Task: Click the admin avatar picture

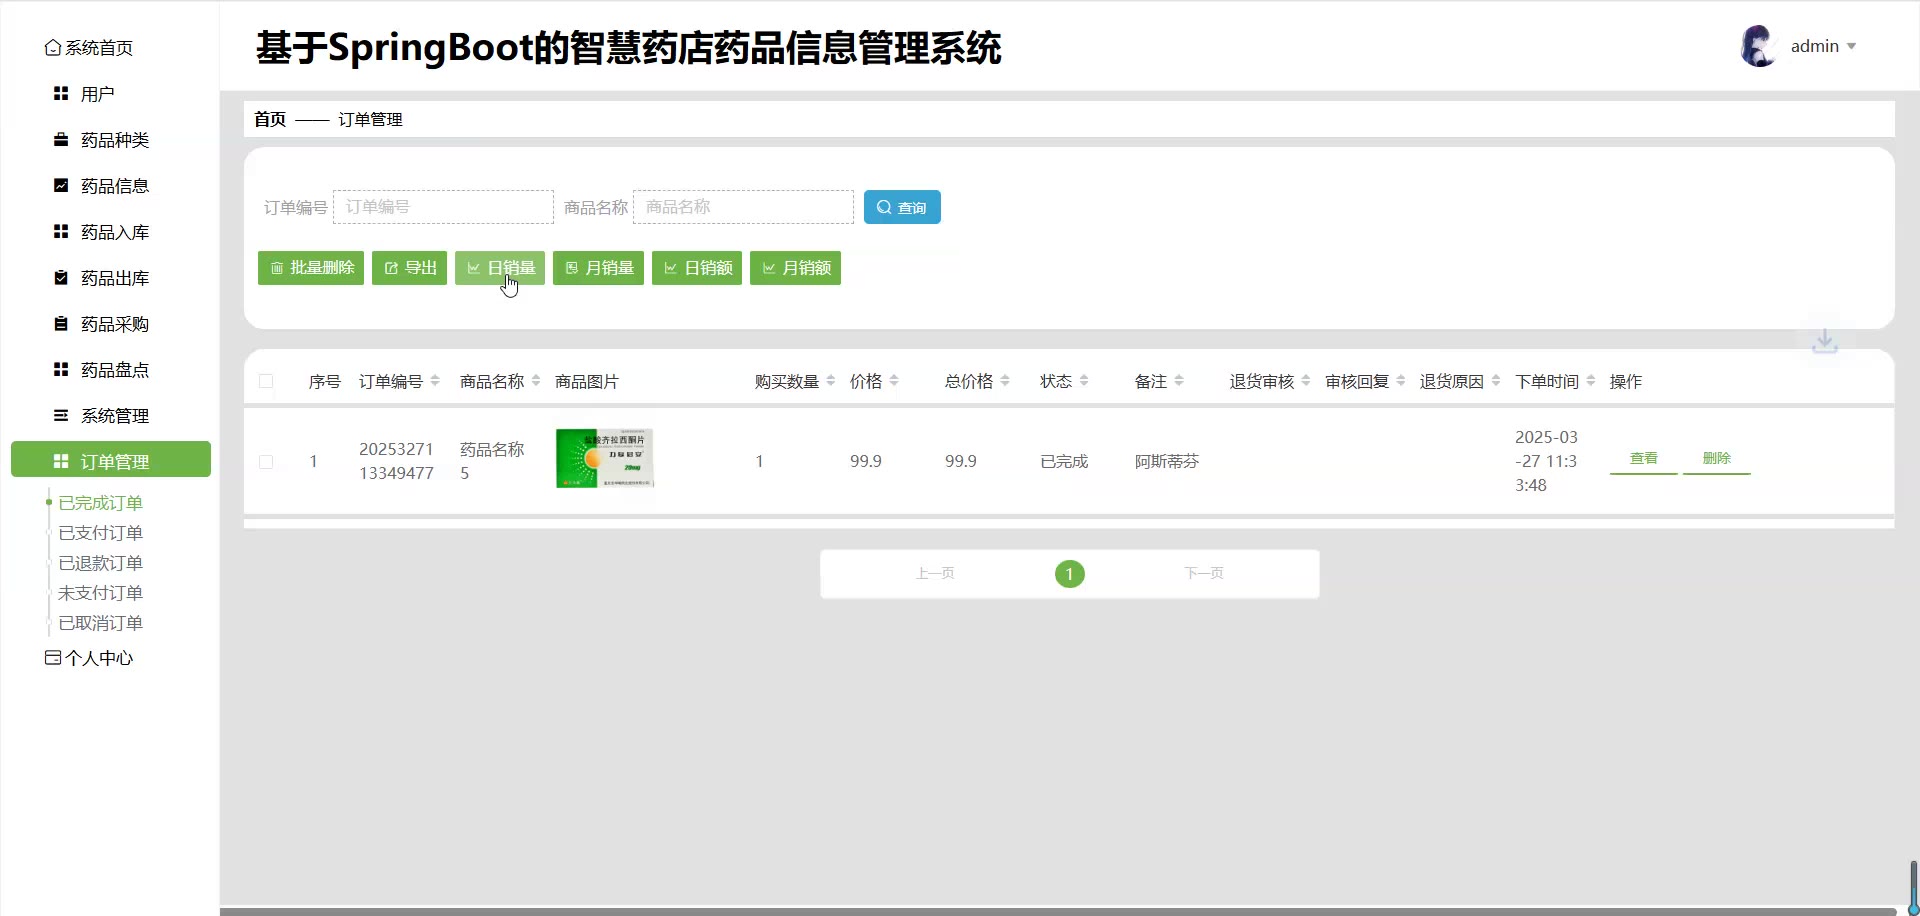Action: pyautogui.click(x=1757, y=46)
